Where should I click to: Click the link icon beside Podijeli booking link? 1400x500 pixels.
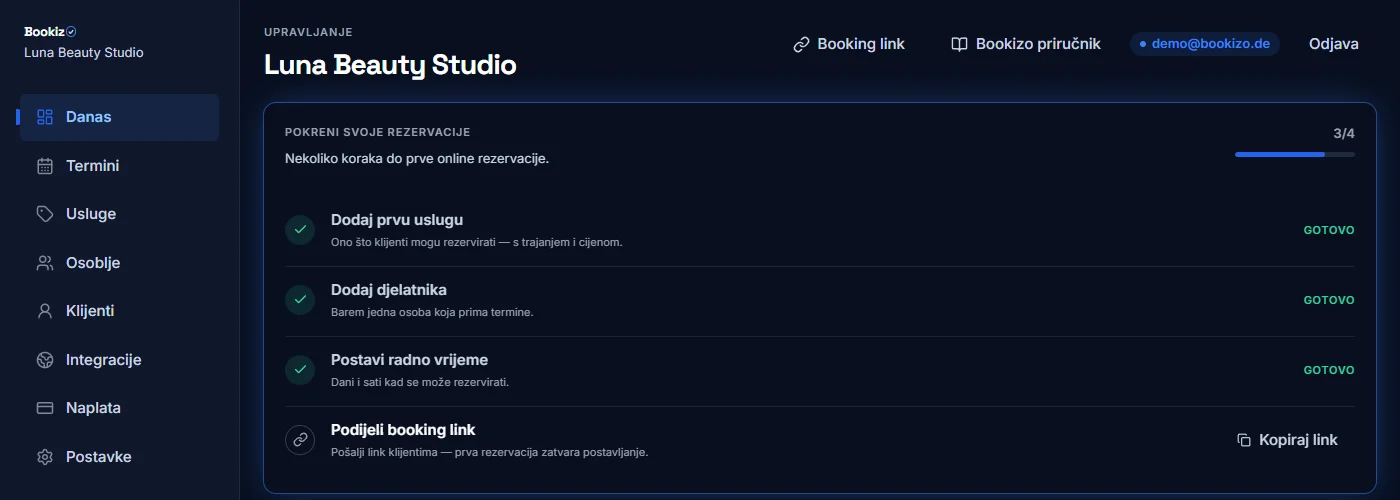[x=300, y=440]
